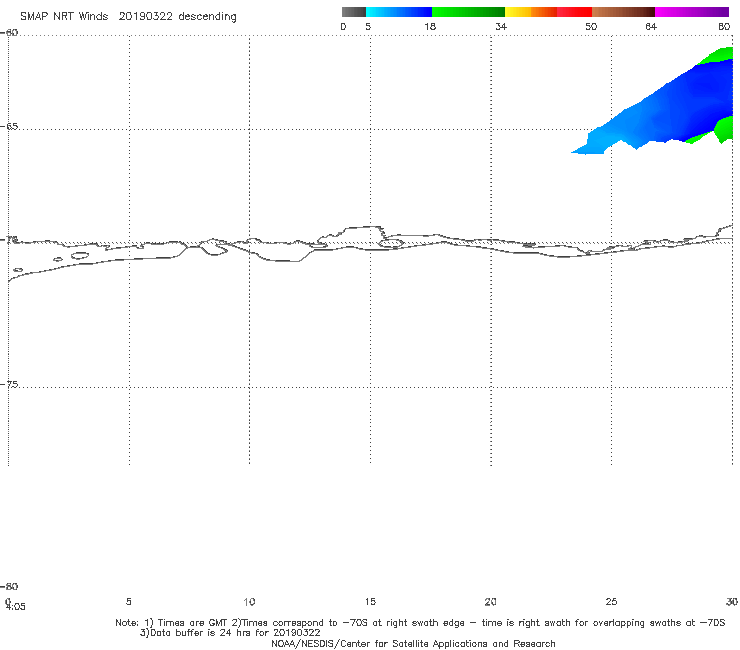The height and width of the screenshot is (650, 740).
Task: Click the NOAA/NESDIS credit line
Action: click(413, 644)
